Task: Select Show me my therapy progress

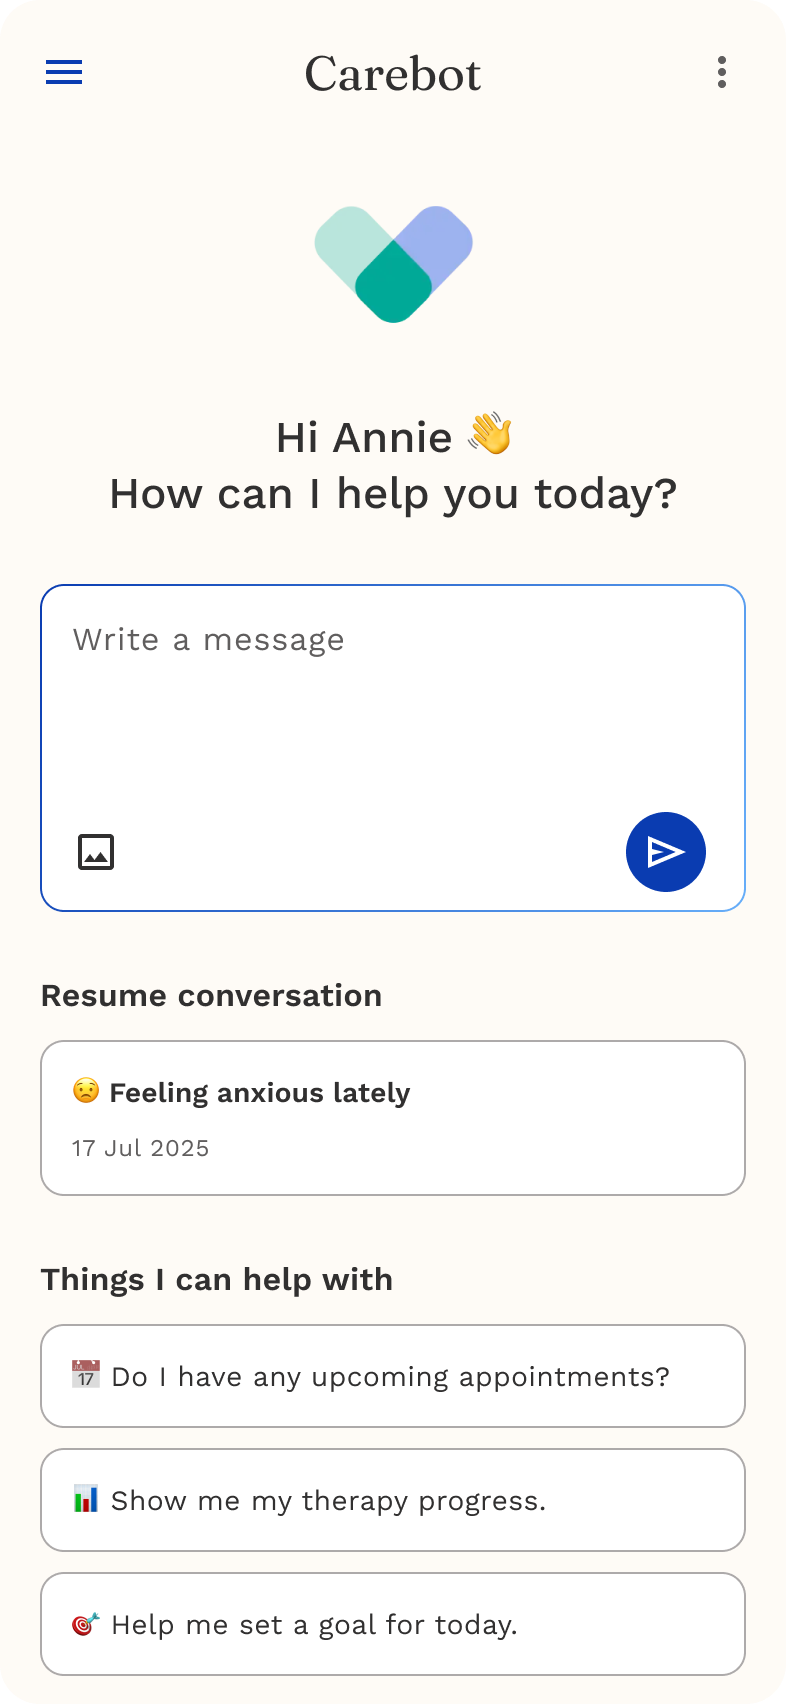Action: (393, 1500)
